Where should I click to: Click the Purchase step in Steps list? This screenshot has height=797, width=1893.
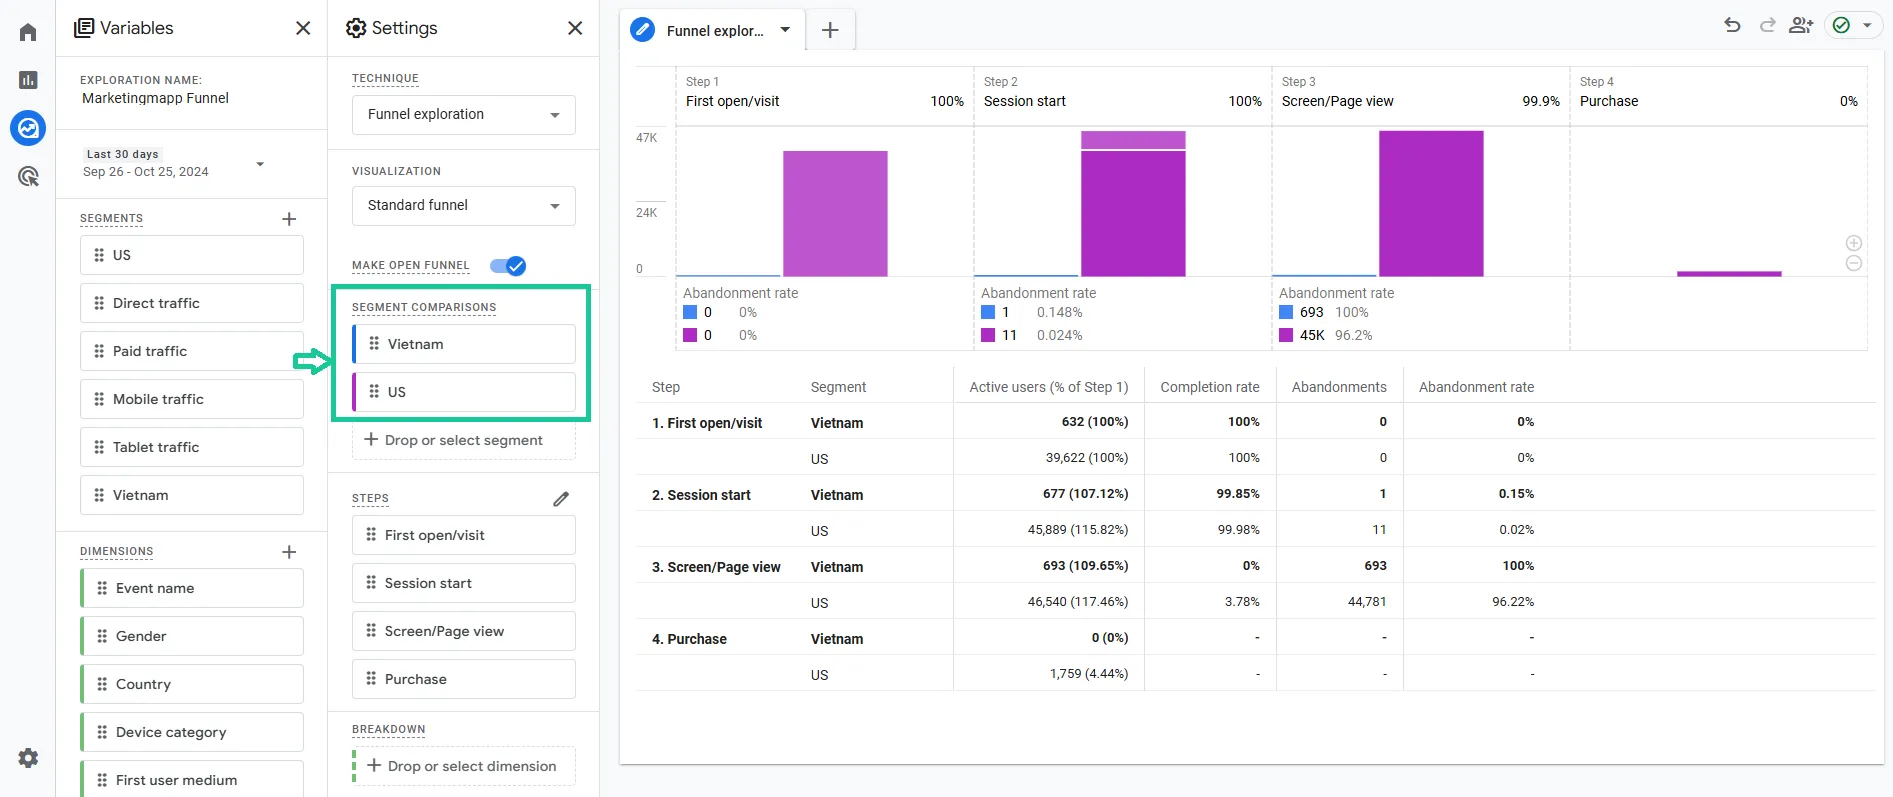pos(464,679)
